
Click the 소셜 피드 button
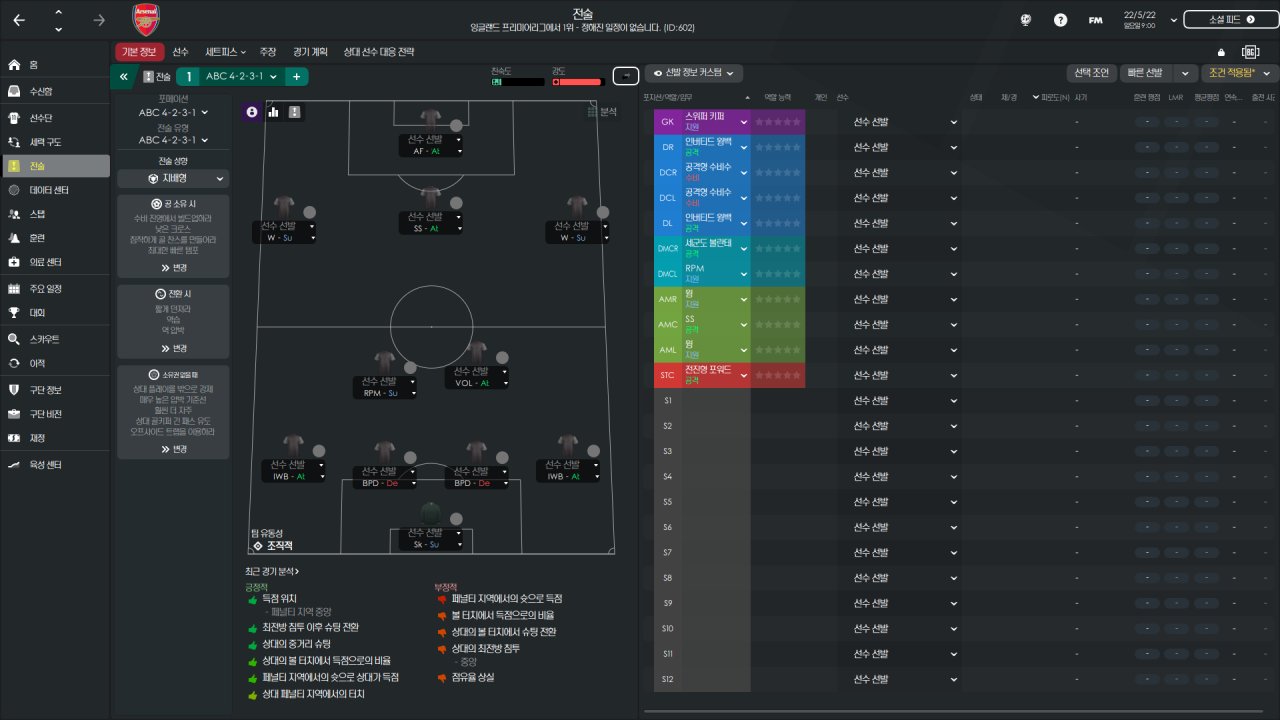pyautogui.click(x=1231, y=20)
